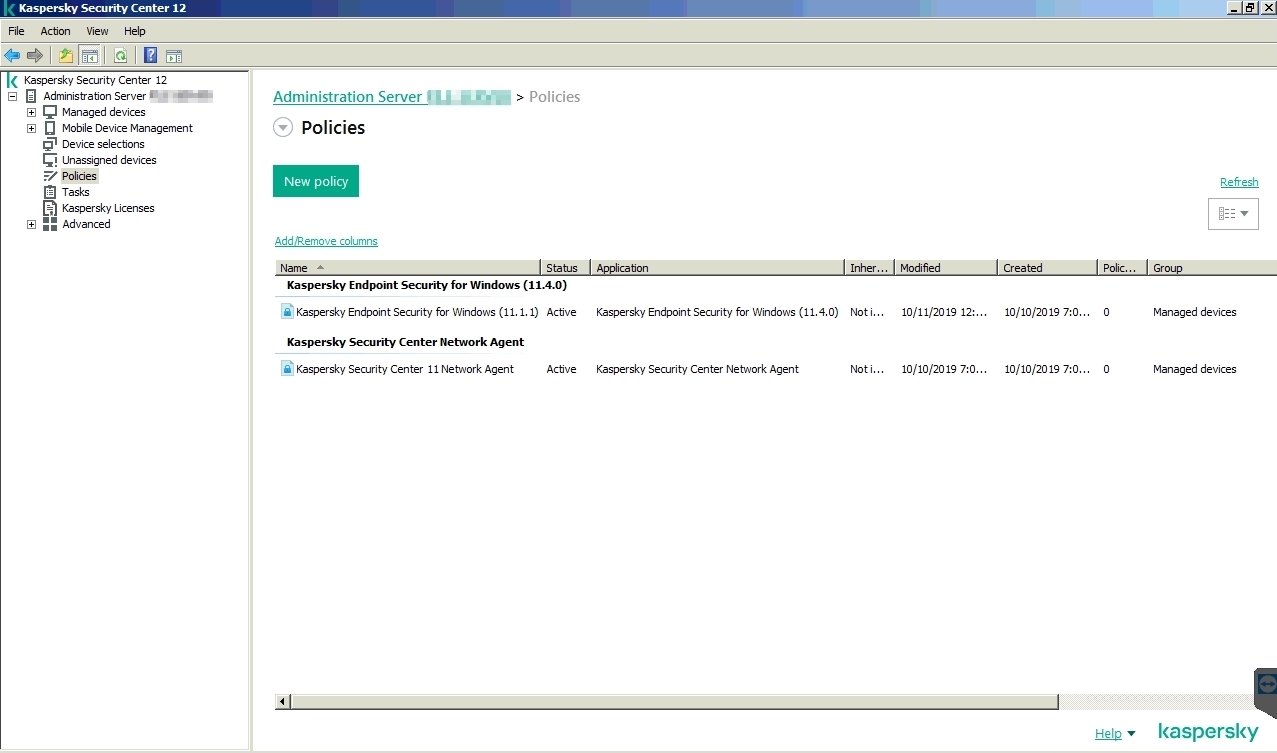Open the view mode dropdown below Refresh

point(1233,214)
